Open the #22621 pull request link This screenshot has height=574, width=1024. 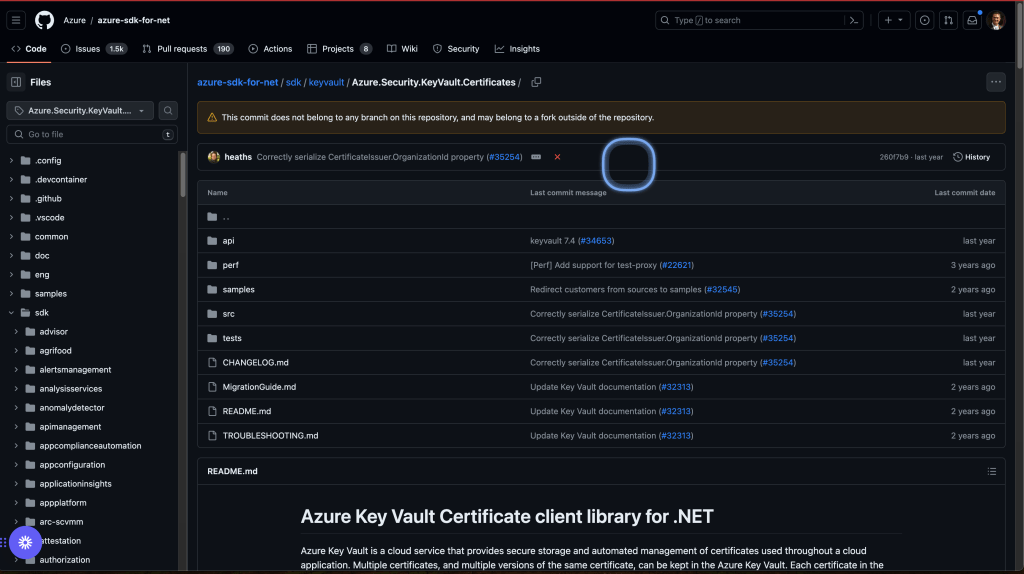[676, 265]
